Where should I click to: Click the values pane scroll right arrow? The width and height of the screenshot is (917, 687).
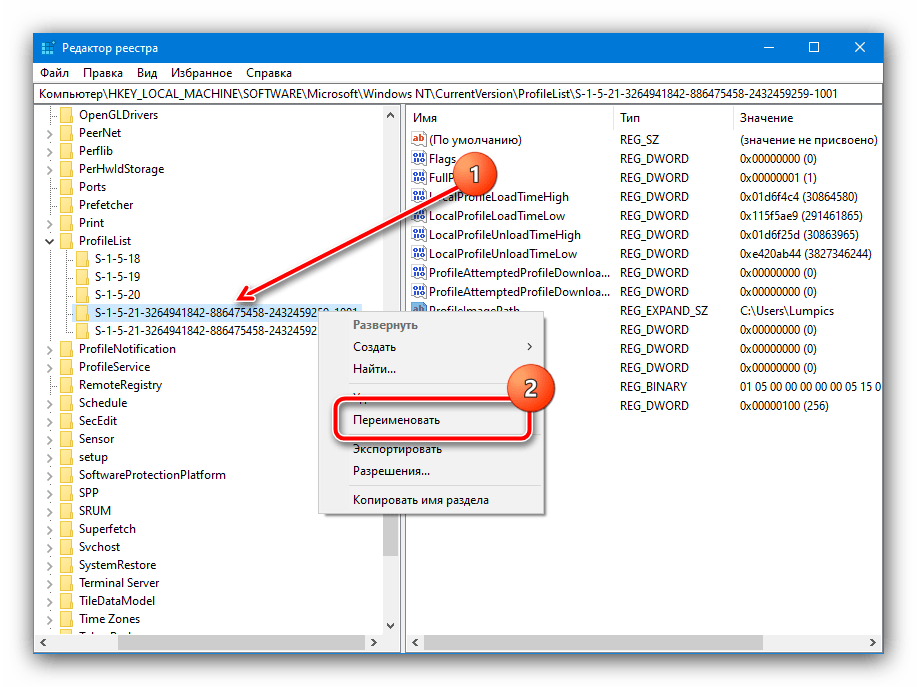pyautogui.click(x=873, y=643)
